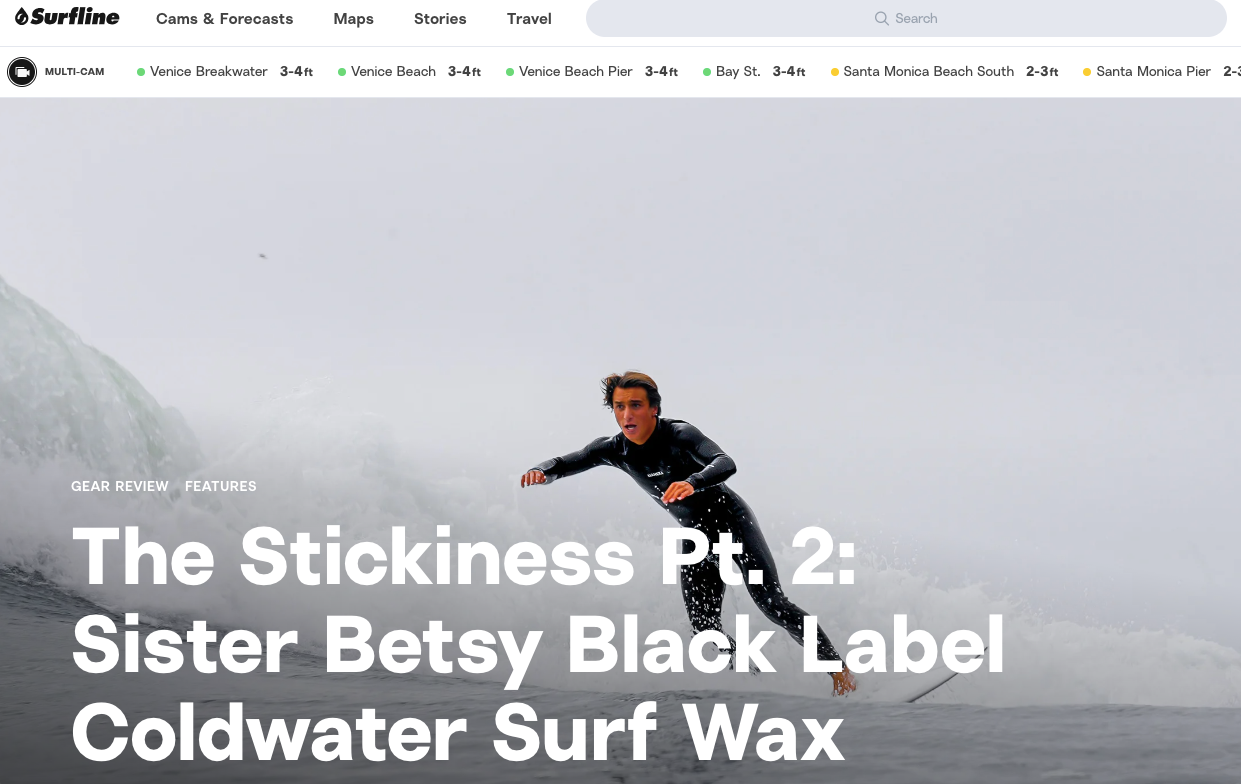Open Venice Beach 3-4ft report

click(x=410, y=72)
